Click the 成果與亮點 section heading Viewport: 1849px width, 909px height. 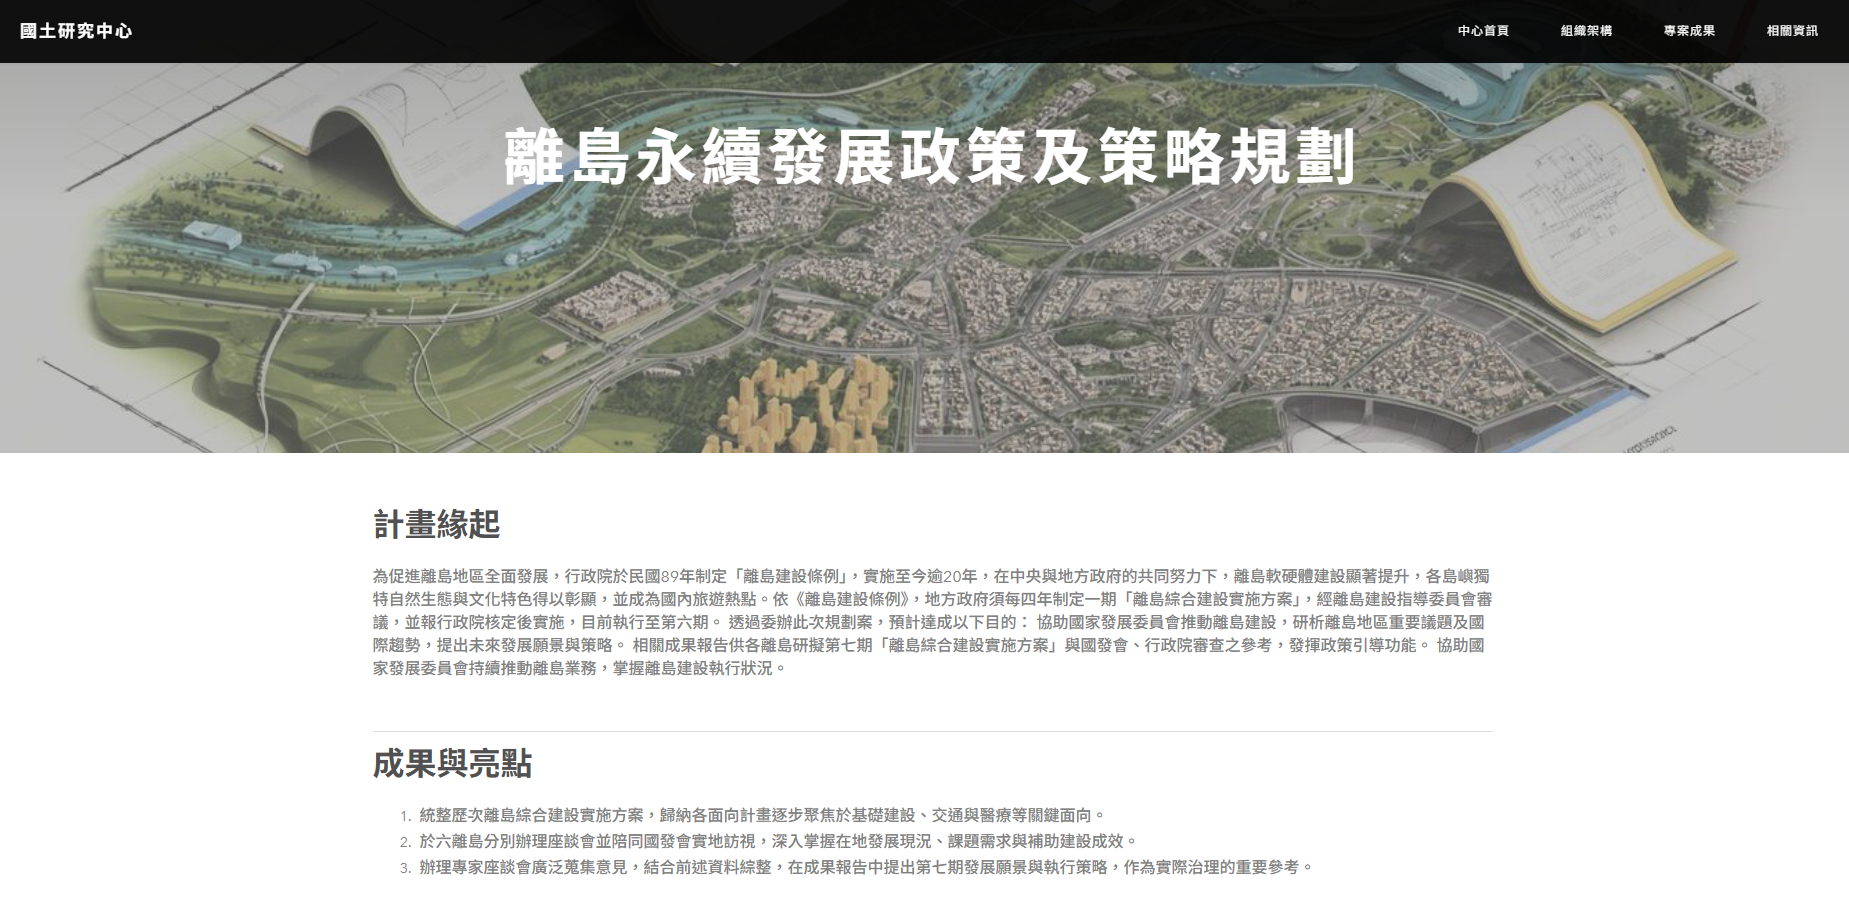point(452,764)
